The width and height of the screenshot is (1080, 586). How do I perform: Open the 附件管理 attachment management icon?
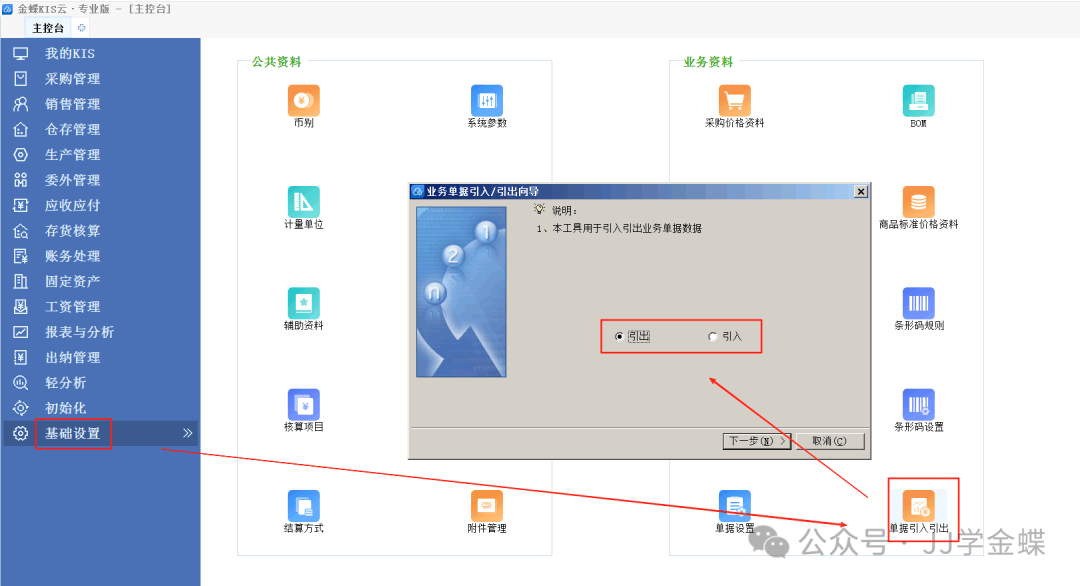tap(486, 506)
